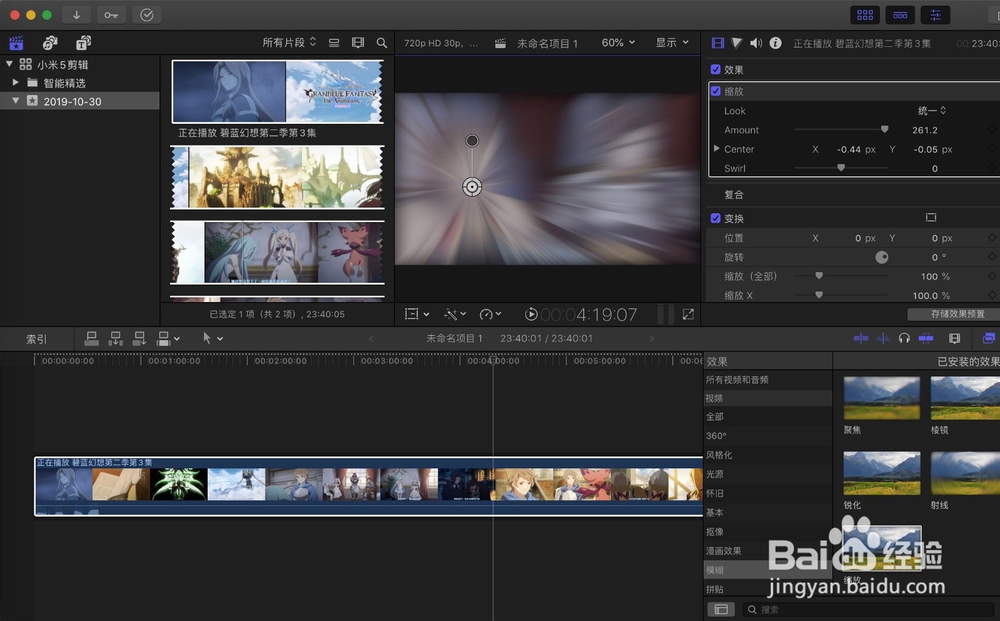1000x621 pixels.
Task: Open enhancements magic wand dropdown
Action: coord(455,314)
